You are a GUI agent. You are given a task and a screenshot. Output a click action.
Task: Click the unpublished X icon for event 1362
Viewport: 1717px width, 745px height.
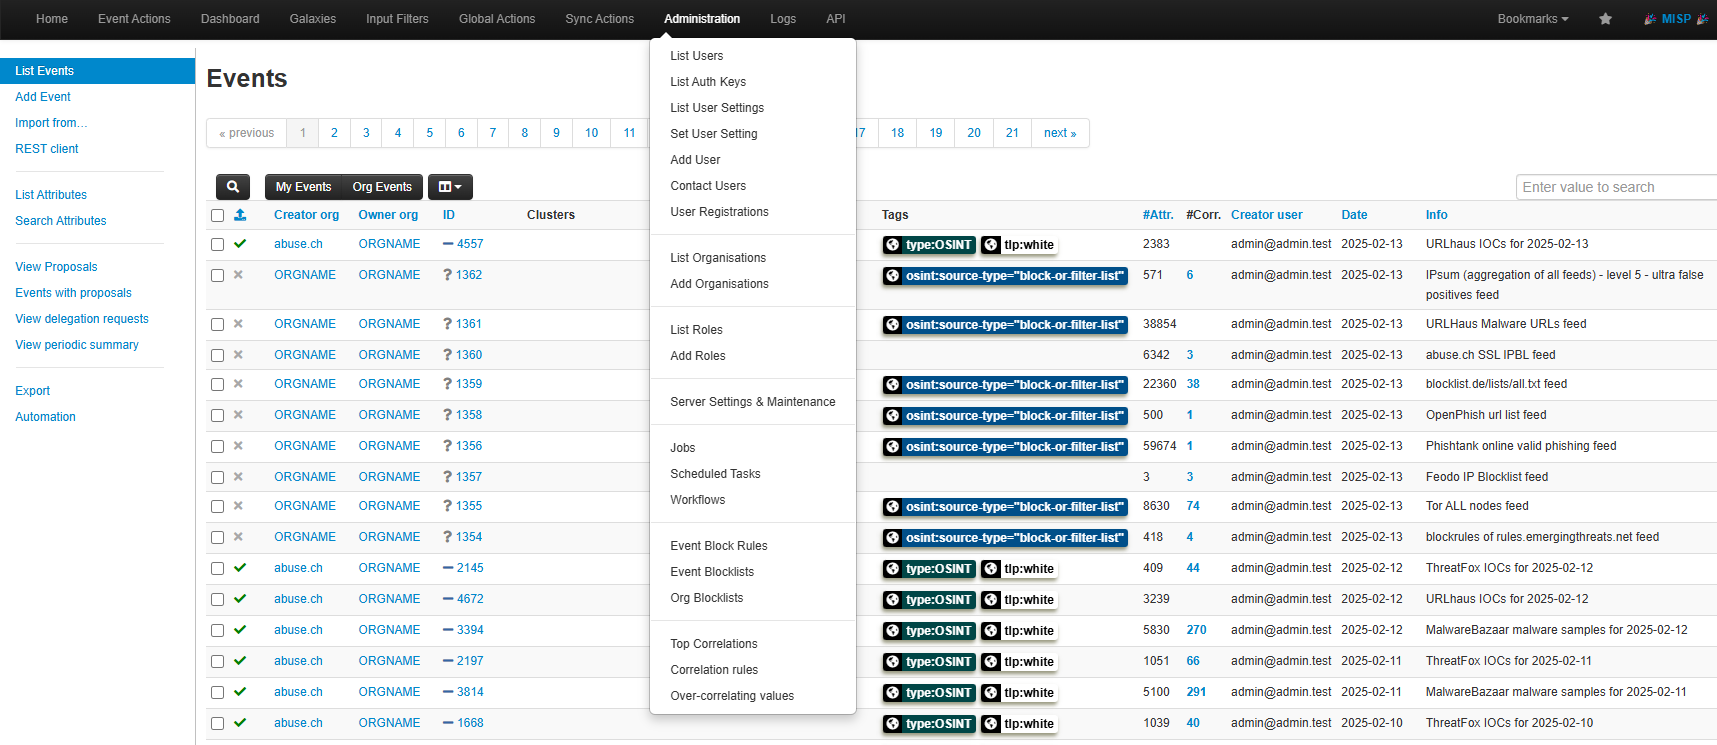coord(238,275)
